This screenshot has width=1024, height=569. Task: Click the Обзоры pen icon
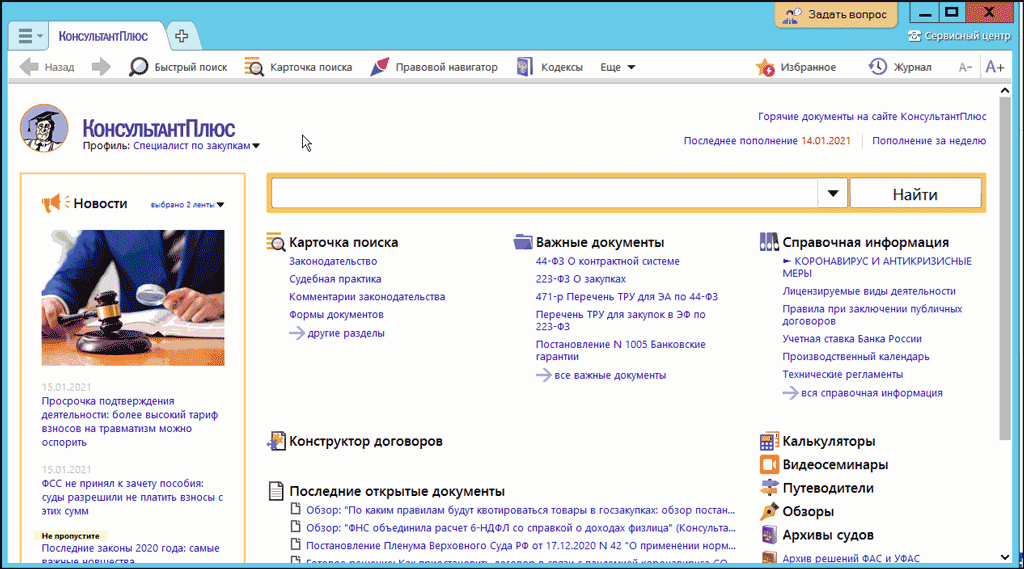point(769,511)
